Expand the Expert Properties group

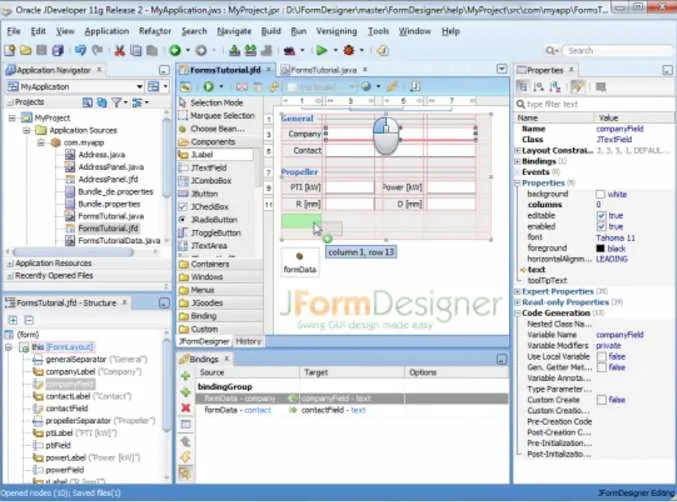pos(517,291)
